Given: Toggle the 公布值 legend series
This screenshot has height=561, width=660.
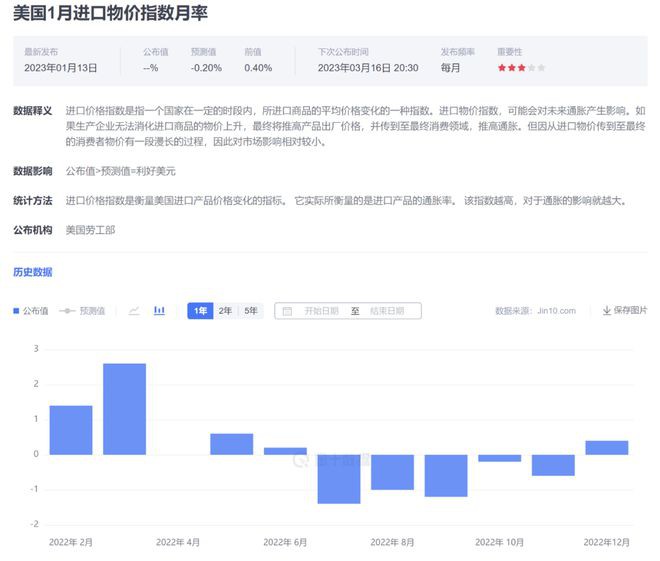Looking at the screenshot, I should pyautogui.click(x=31, y=311).
